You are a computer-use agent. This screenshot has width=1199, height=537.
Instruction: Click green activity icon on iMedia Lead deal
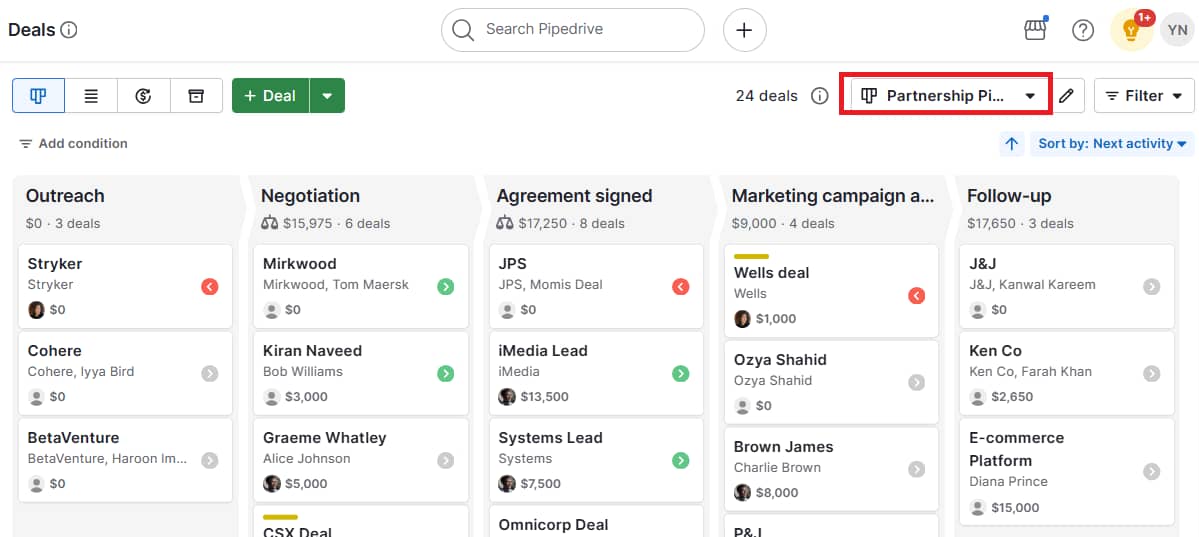tap(681, 373)
